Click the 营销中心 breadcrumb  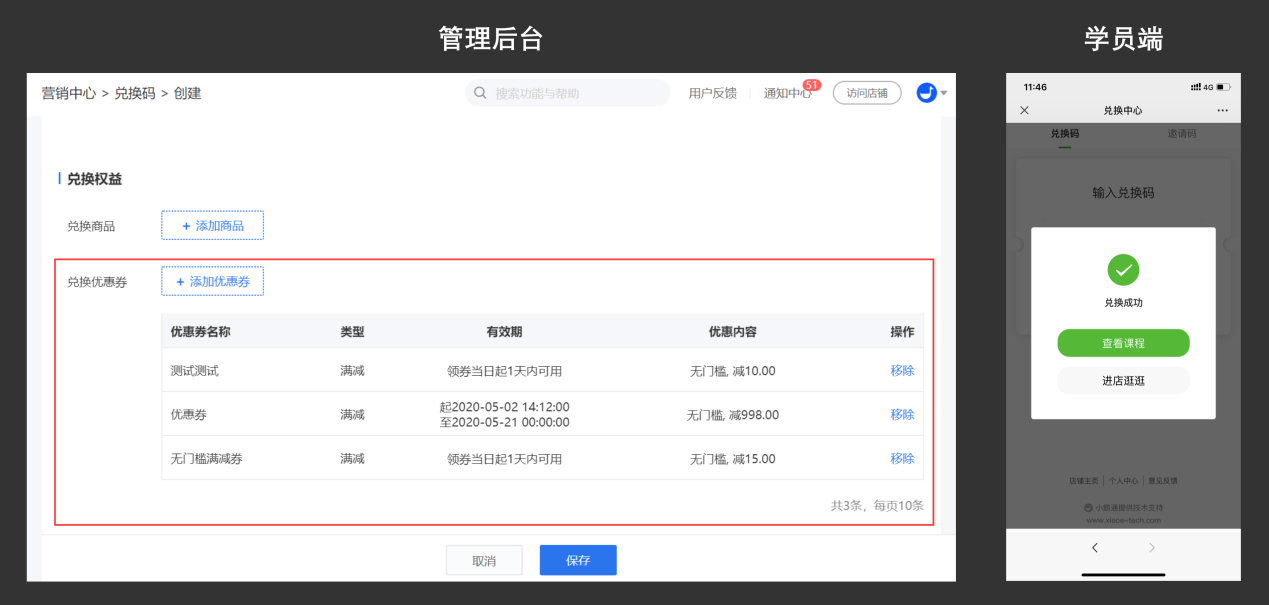click(x=69, y=93)
